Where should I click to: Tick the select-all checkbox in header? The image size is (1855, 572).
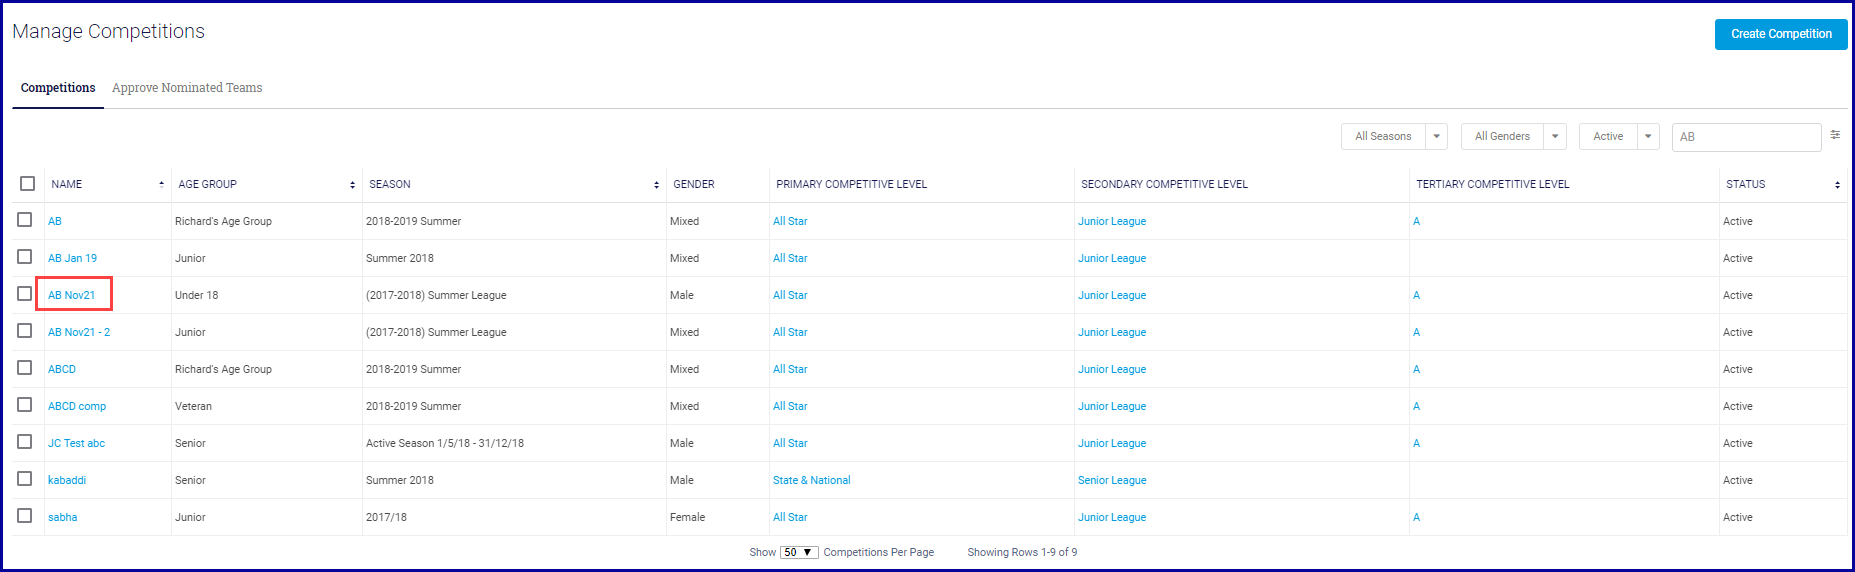coord(27,183)
